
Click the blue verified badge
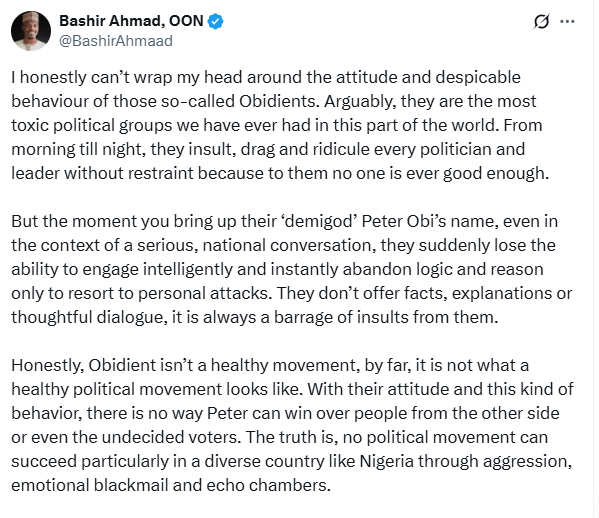[x=215, y=21]
